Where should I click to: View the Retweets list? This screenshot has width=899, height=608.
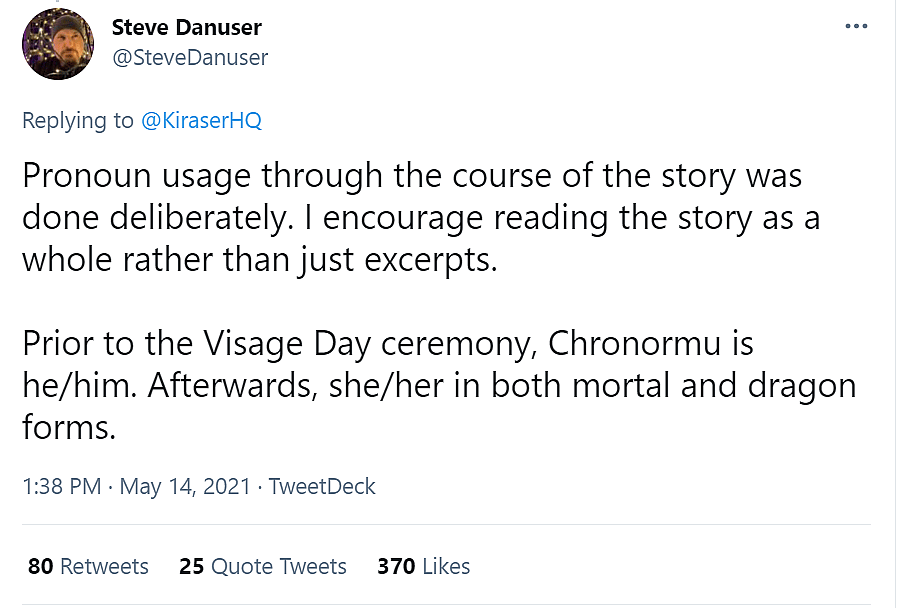[104, 566]
